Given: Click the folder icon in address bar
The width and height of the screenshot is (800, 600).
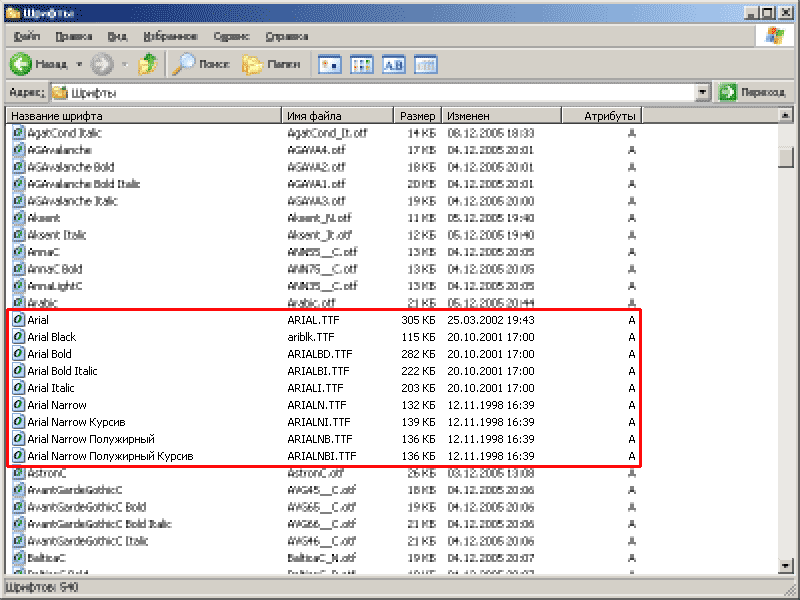Looking at the screenshot, I should pos(60,92).
